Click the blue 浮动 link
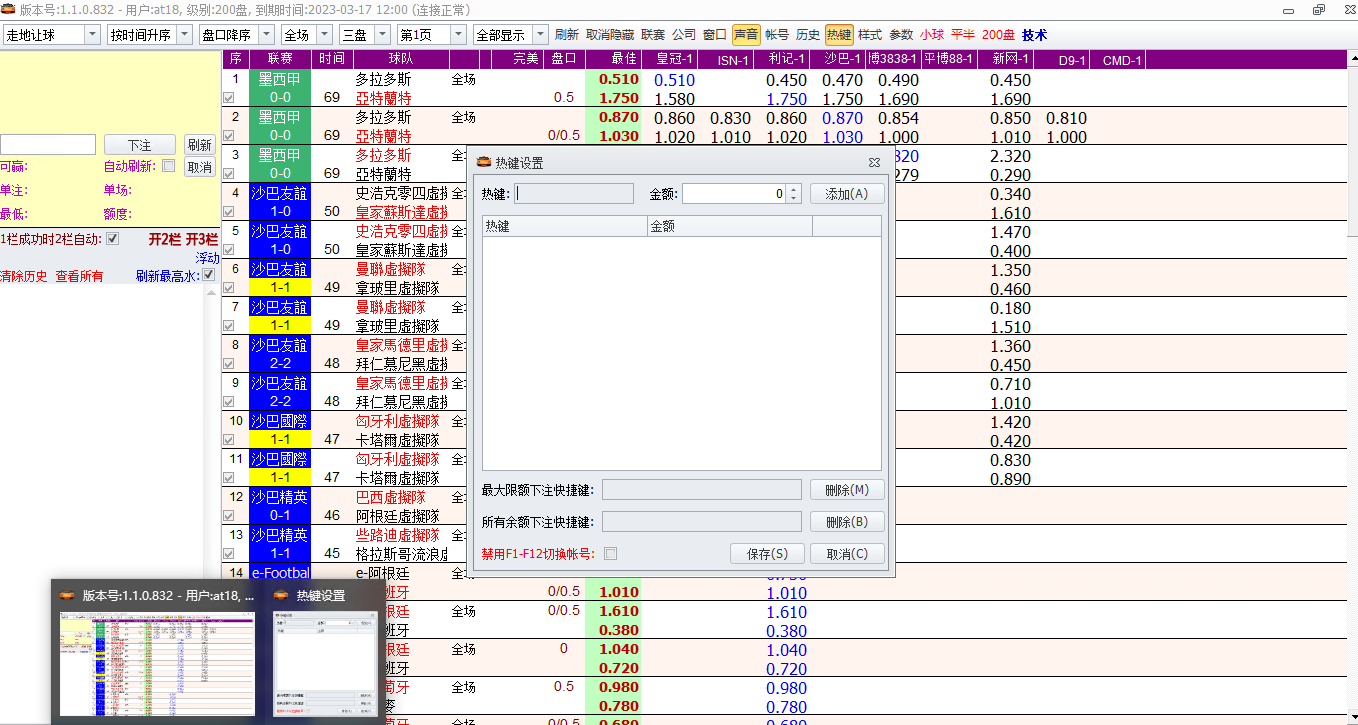 point(207,257)
